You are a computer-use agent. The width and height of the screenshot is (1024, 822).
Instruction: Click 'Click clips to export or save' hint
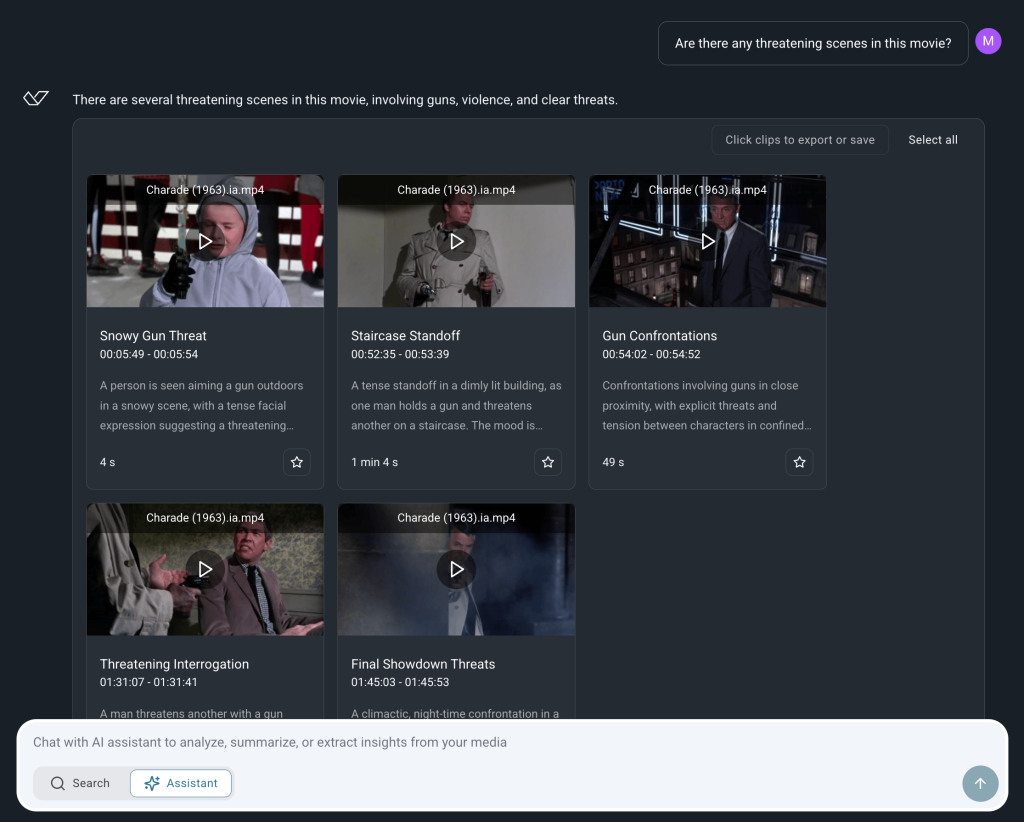click(x=799, y=140)
